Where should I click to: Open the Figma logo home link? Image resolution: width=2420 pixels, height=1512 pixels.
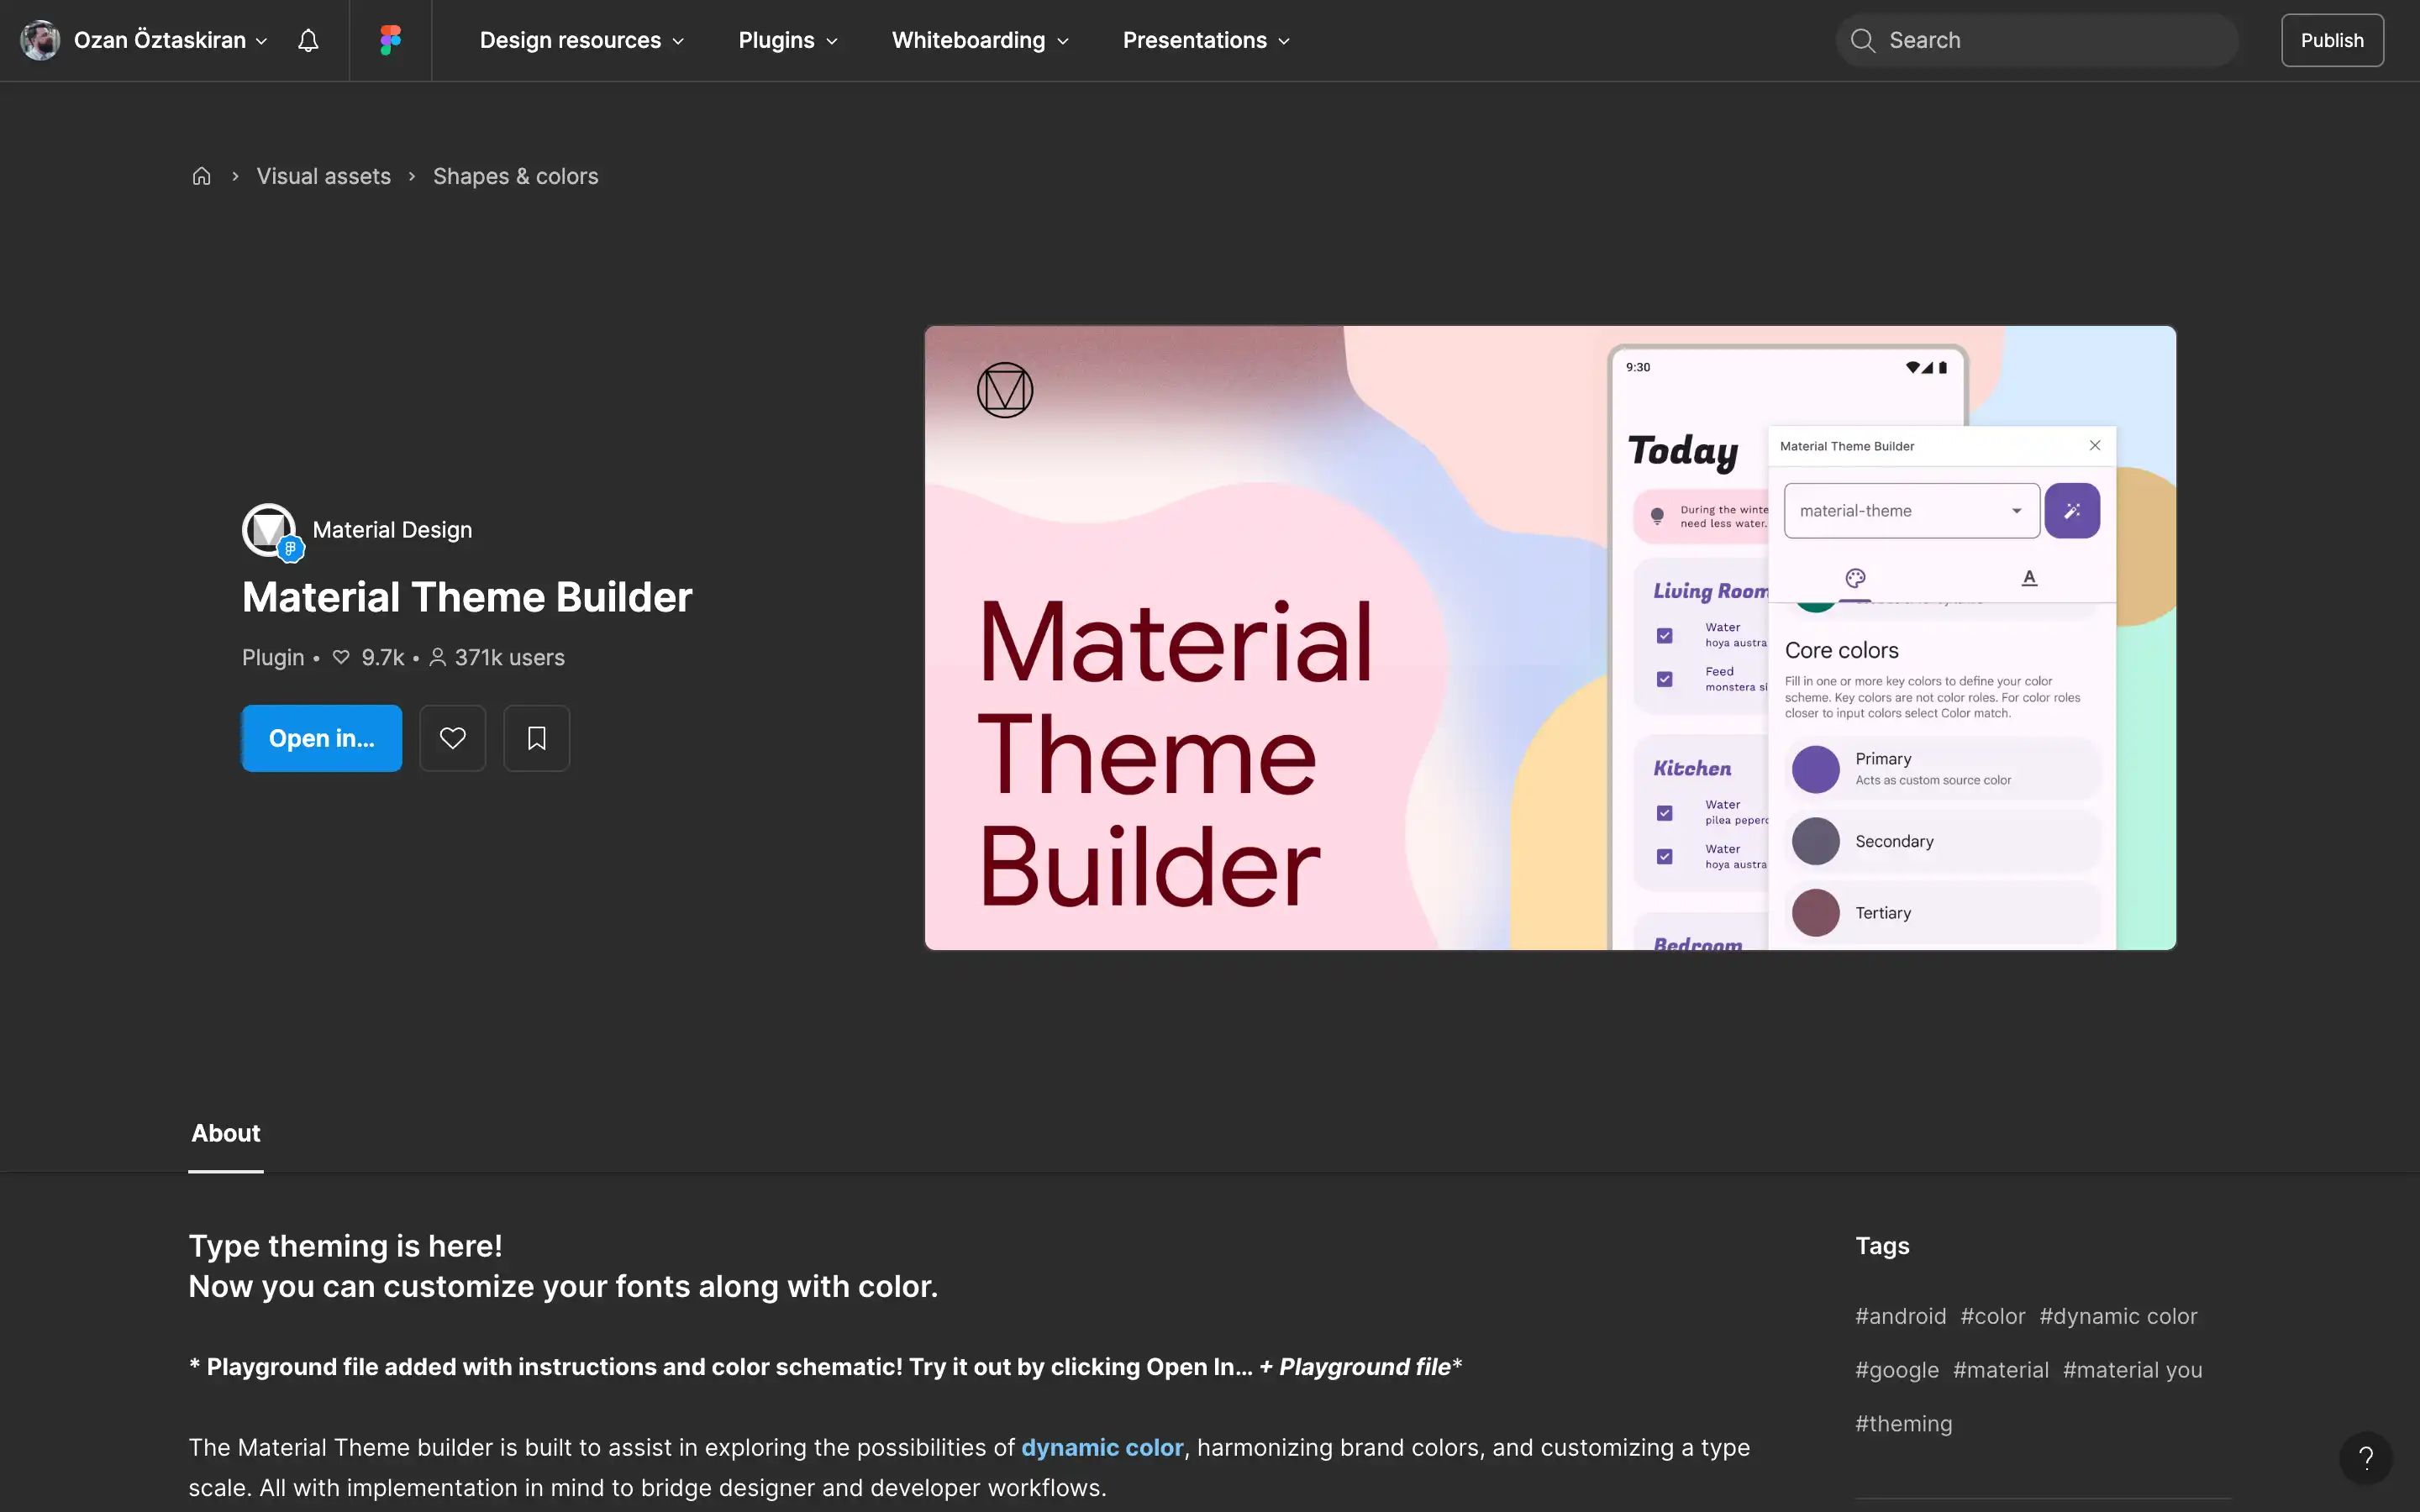pyautogui.click(x=390, y=40)
